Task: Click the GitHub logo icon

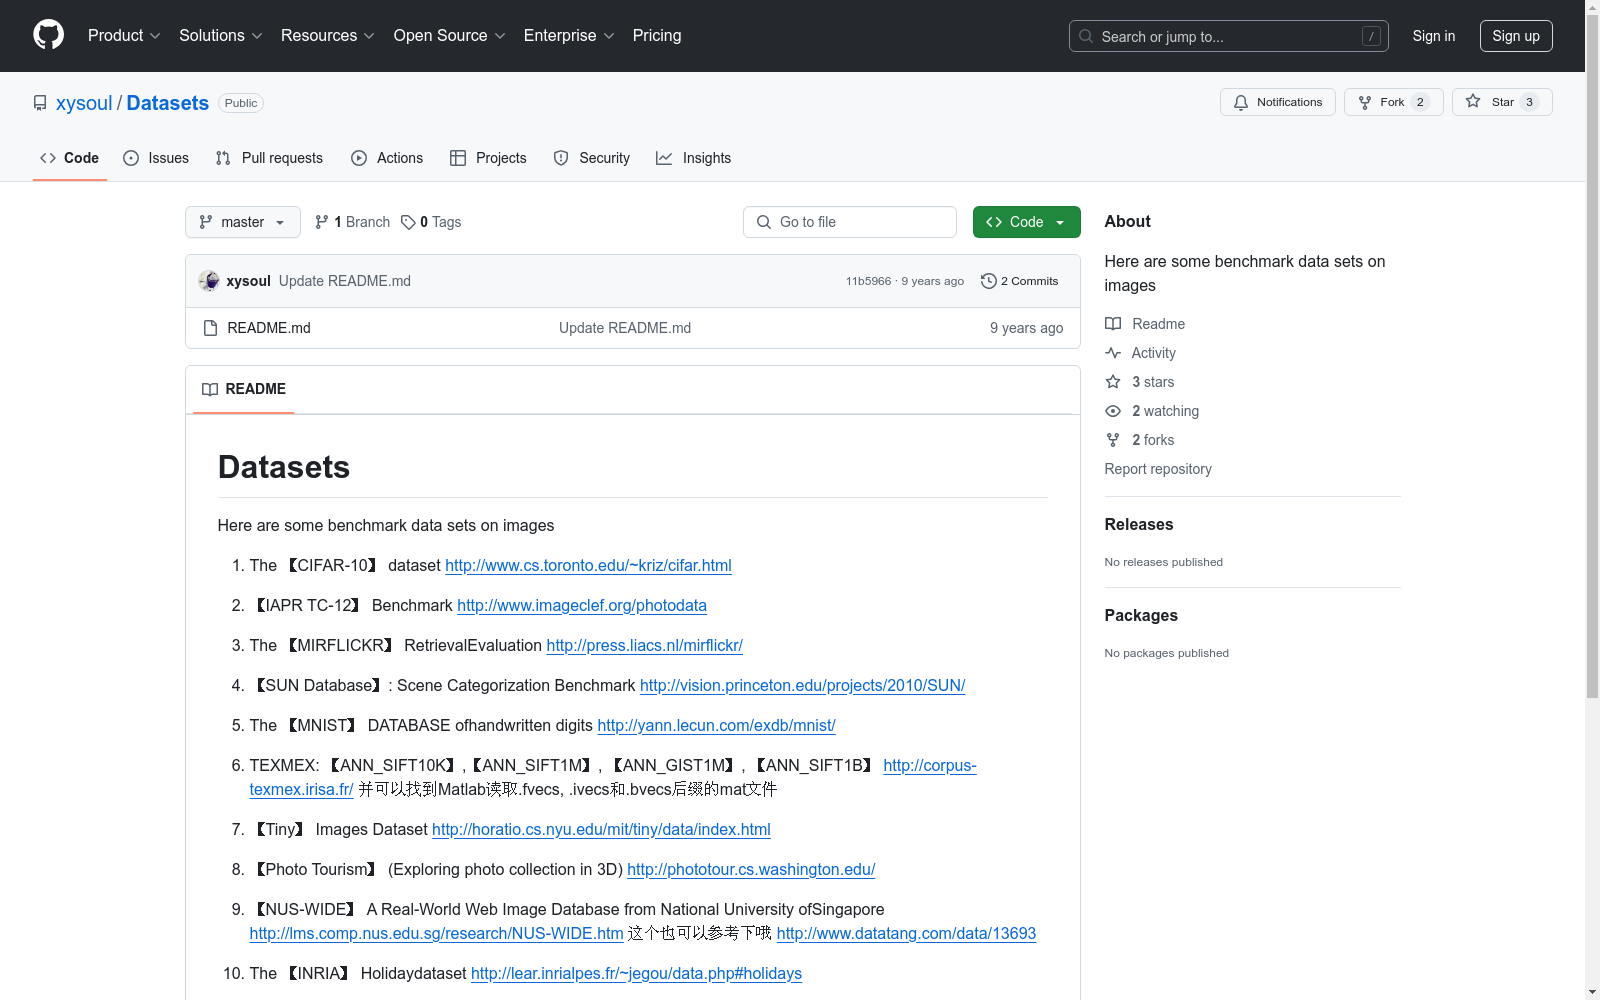Action: click(48, 35)
